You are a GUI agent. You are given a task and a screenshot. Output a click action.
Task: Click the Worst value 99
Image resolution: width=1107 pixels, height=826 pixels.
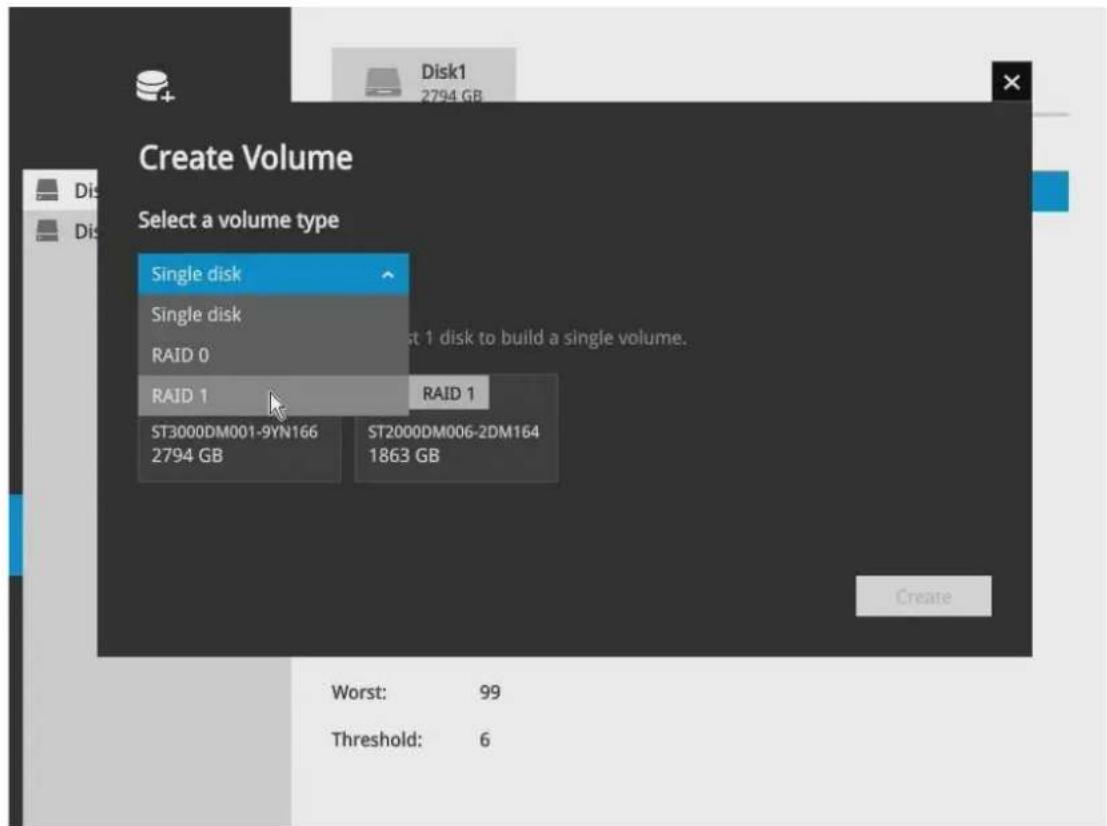pyautogui.click(x=490, y=692)
